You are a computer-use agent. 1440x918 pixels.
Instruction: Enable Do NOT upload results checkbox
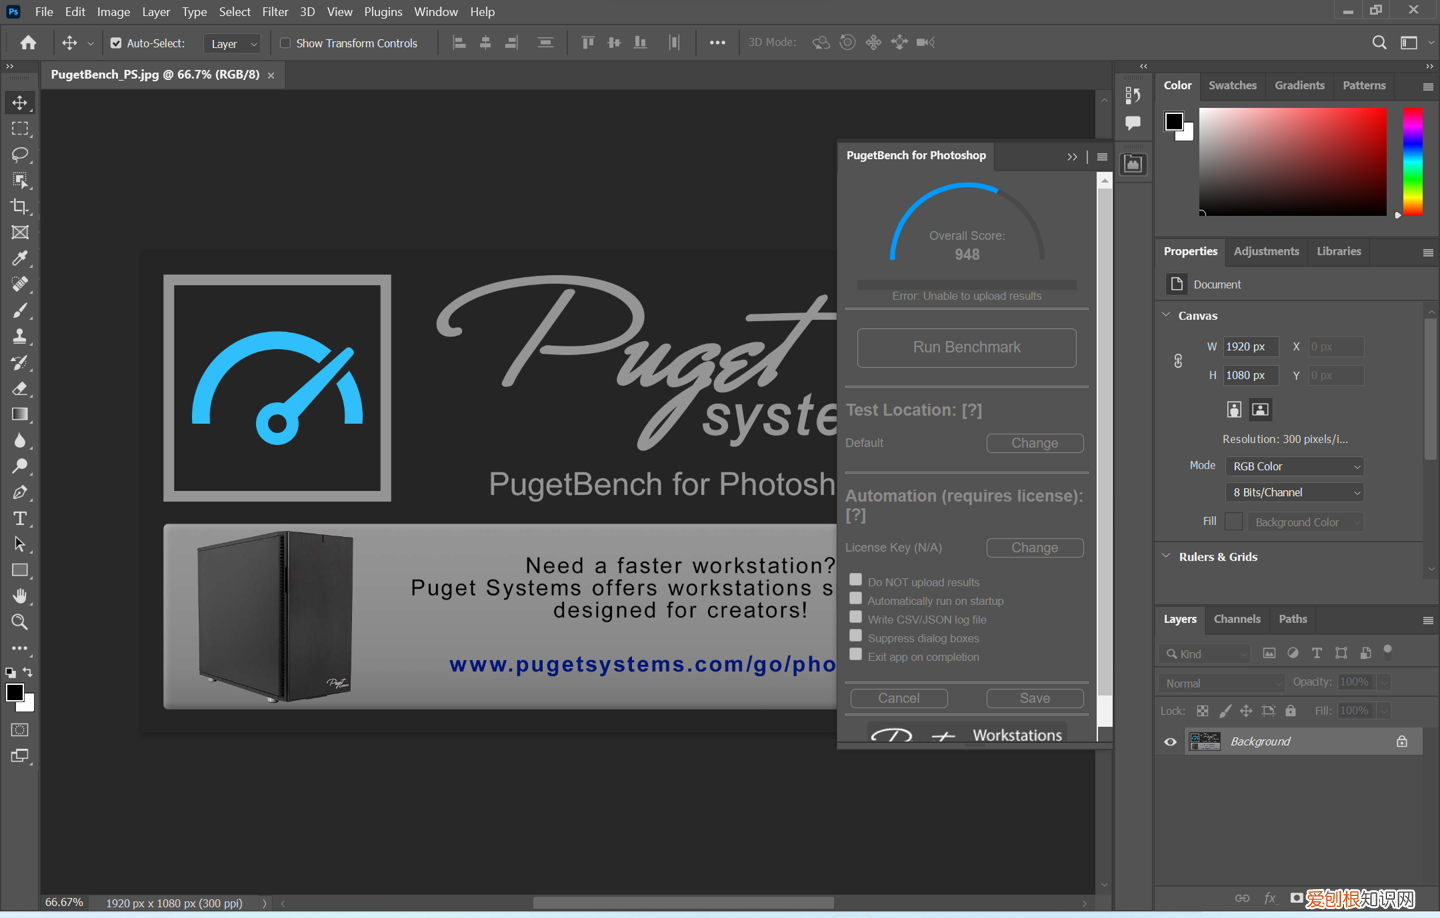coord(856,580)
